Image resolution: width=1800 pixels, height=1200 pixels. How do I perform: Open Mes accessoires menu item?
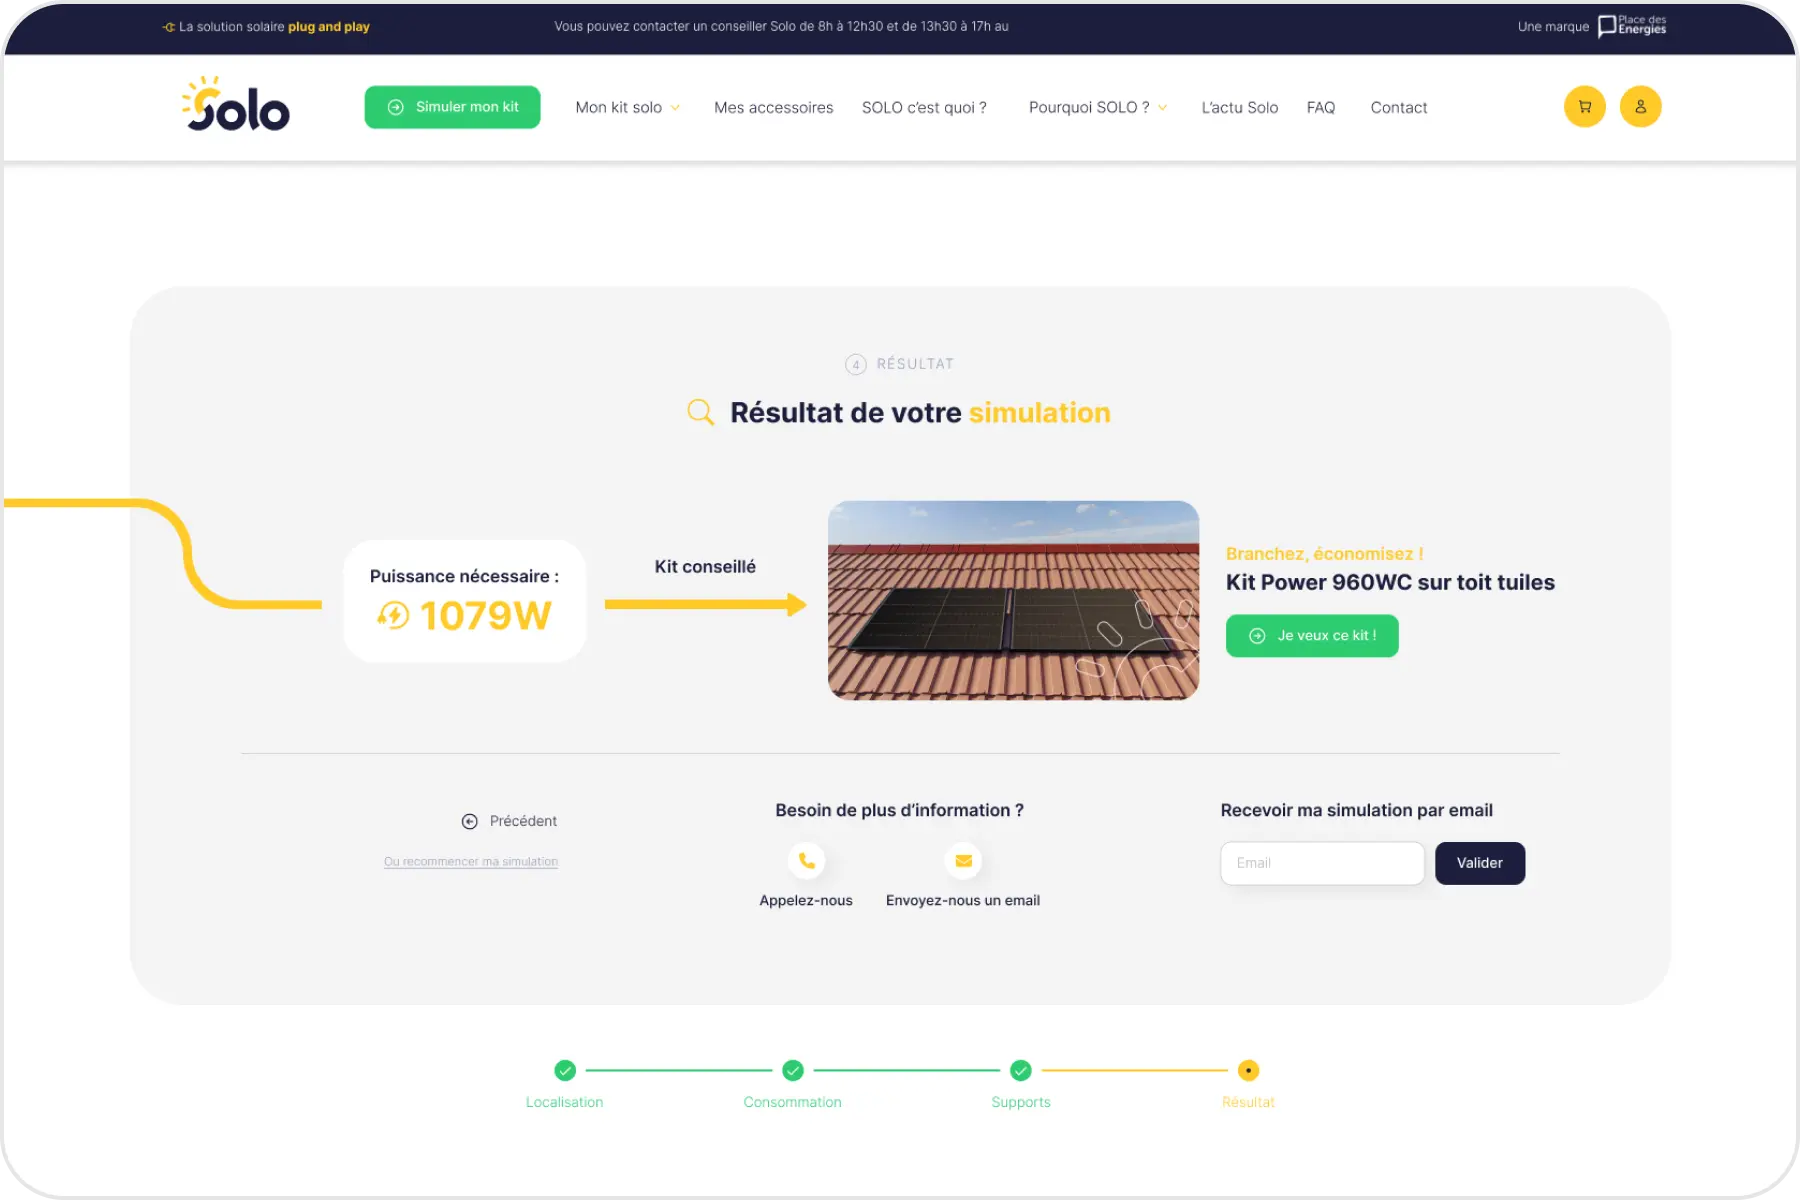[x=773, y=107]
